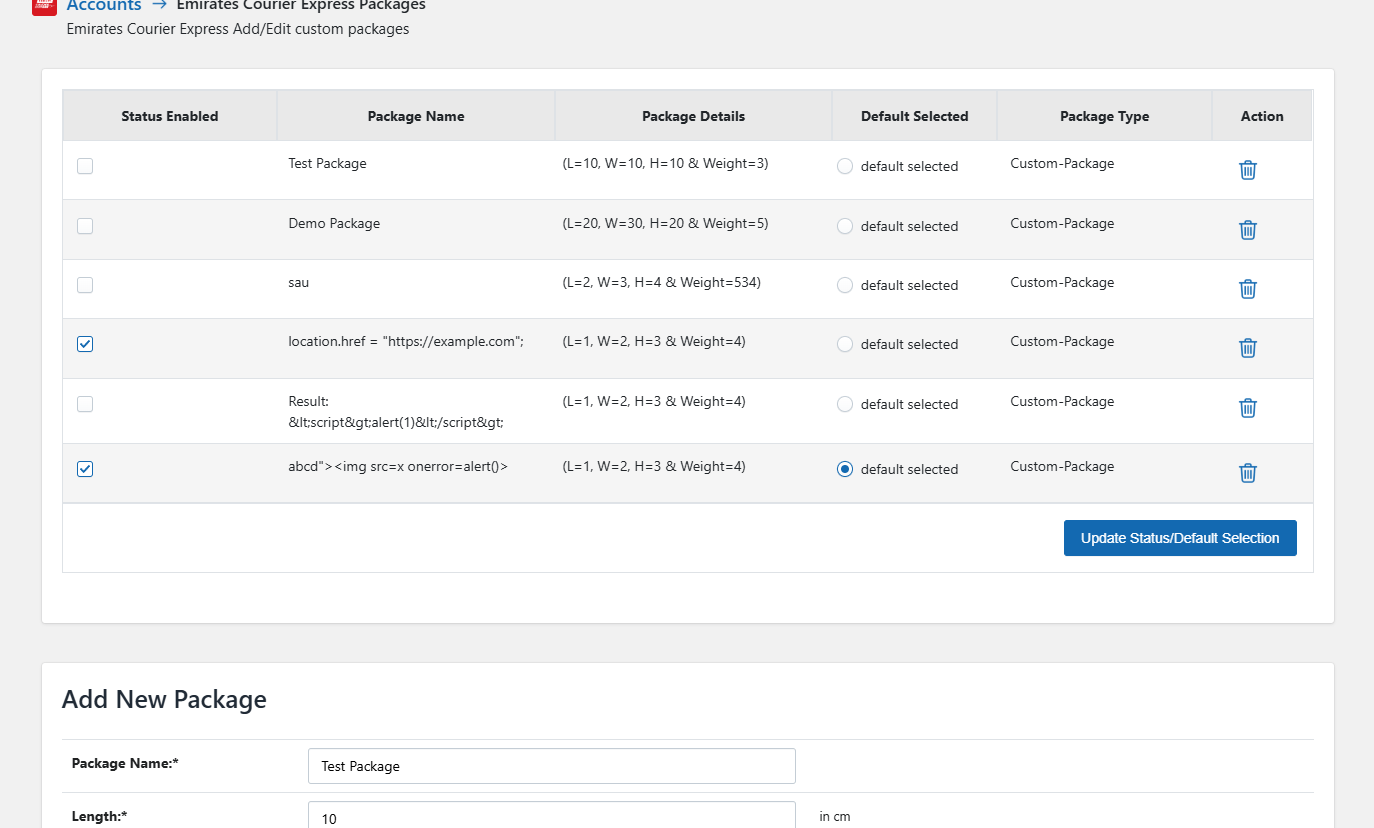
Task: Click the Package Name column header
Action: (416, 116)
